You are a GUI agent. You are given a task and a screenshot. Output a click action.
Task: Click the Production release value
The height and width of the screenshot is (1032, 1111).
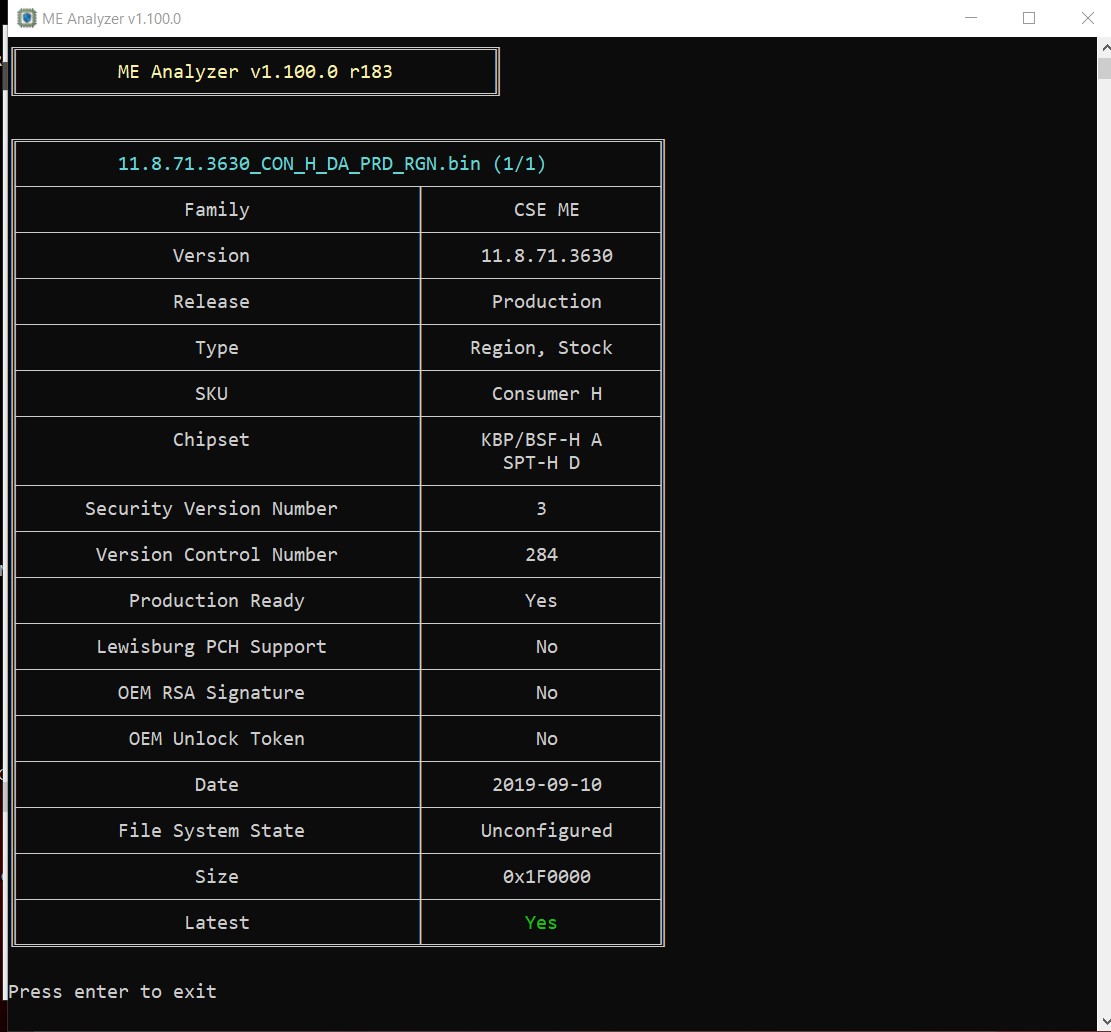click(546, 302)
